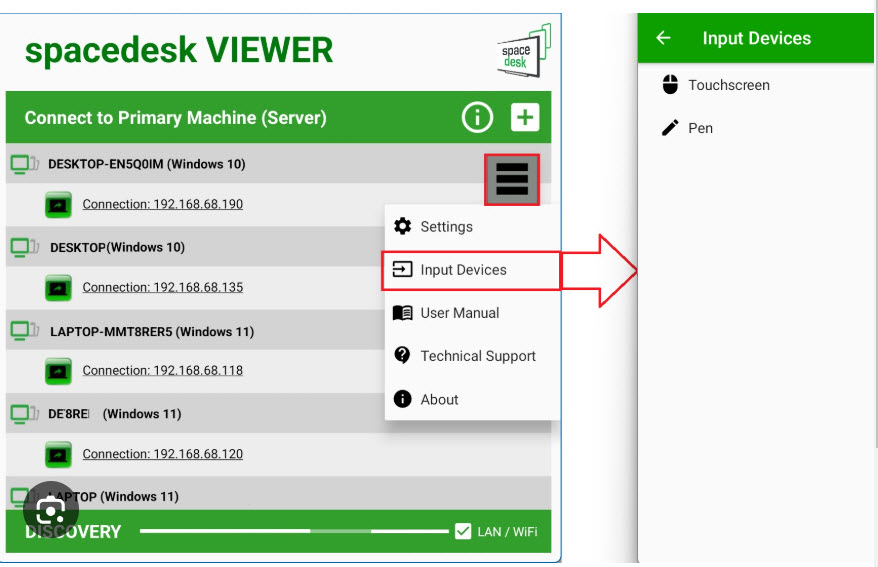Click the spacedesk logo icon
The image size is (878, 567).
tap(524, 51)
